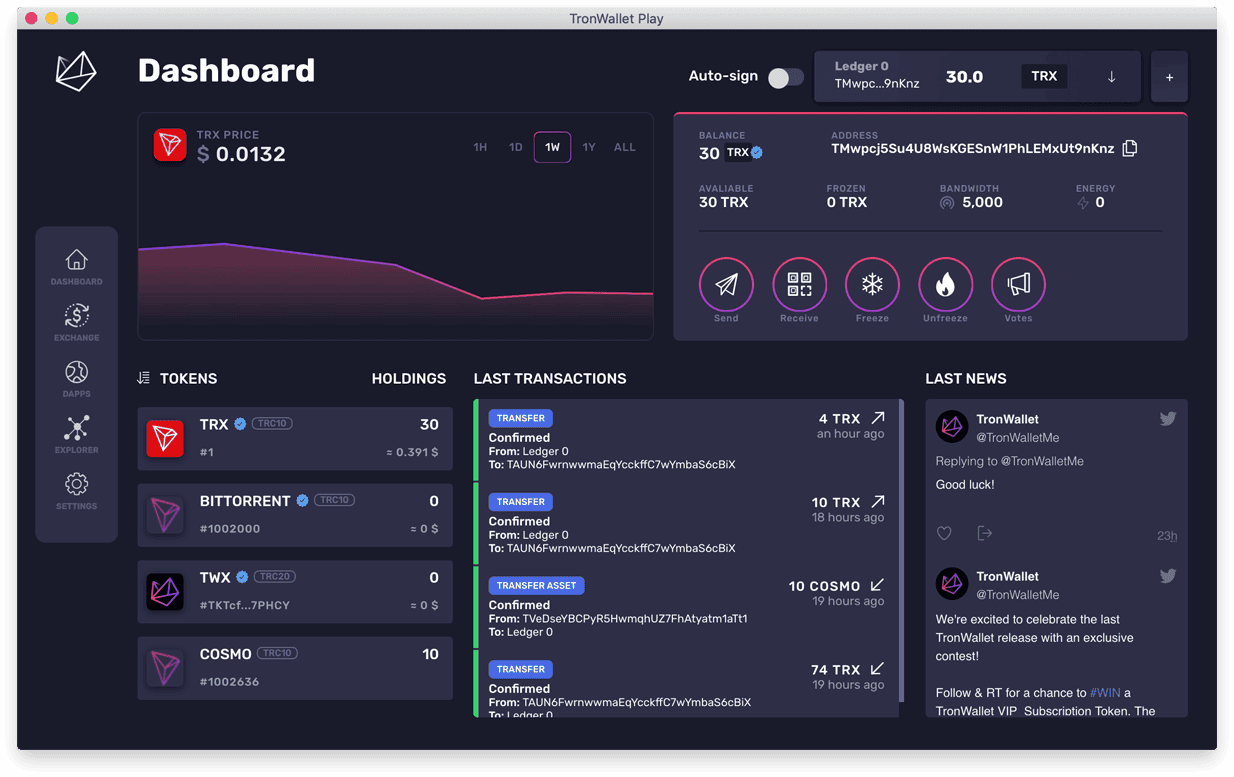Screen dimensions: 1234x777
Task: Click the plus add account button
Action: click(x=1169, y=77)
